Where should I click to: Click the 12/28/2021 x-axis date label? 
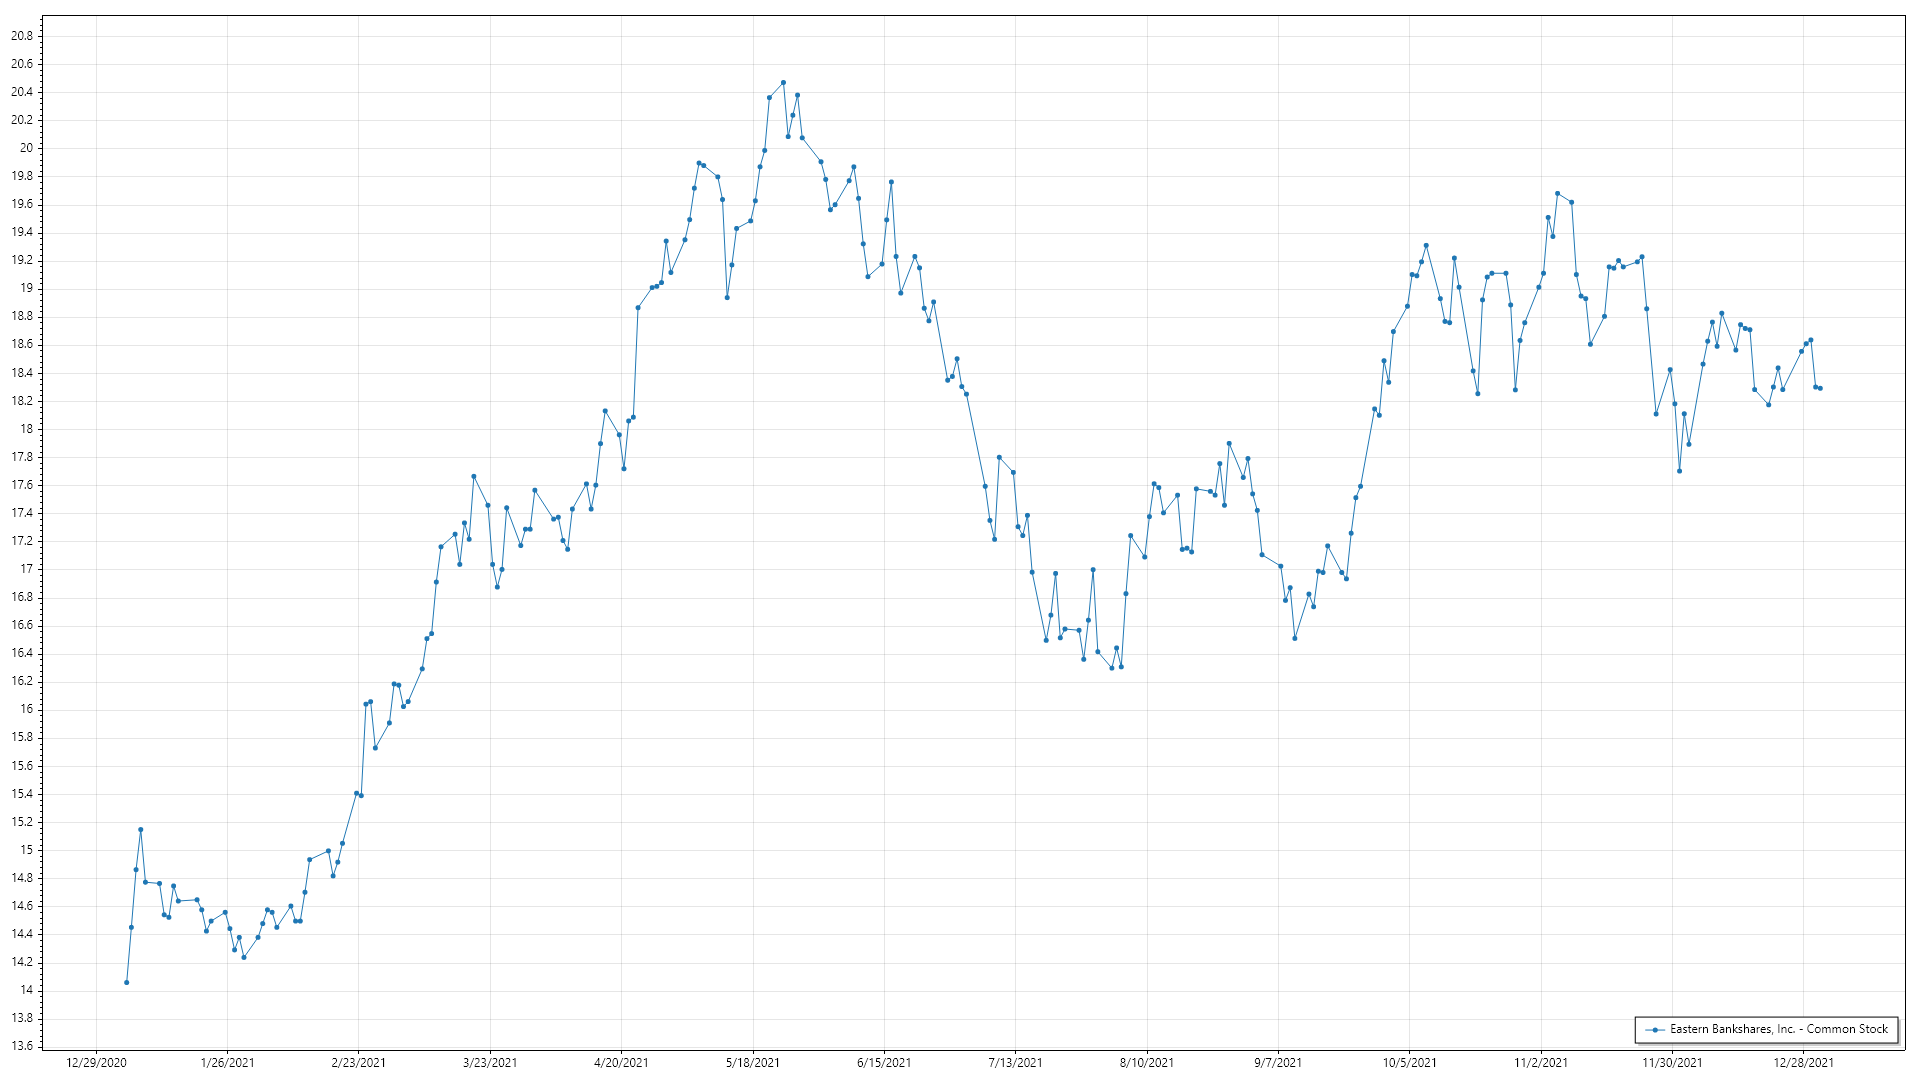coord(1803,1062)
